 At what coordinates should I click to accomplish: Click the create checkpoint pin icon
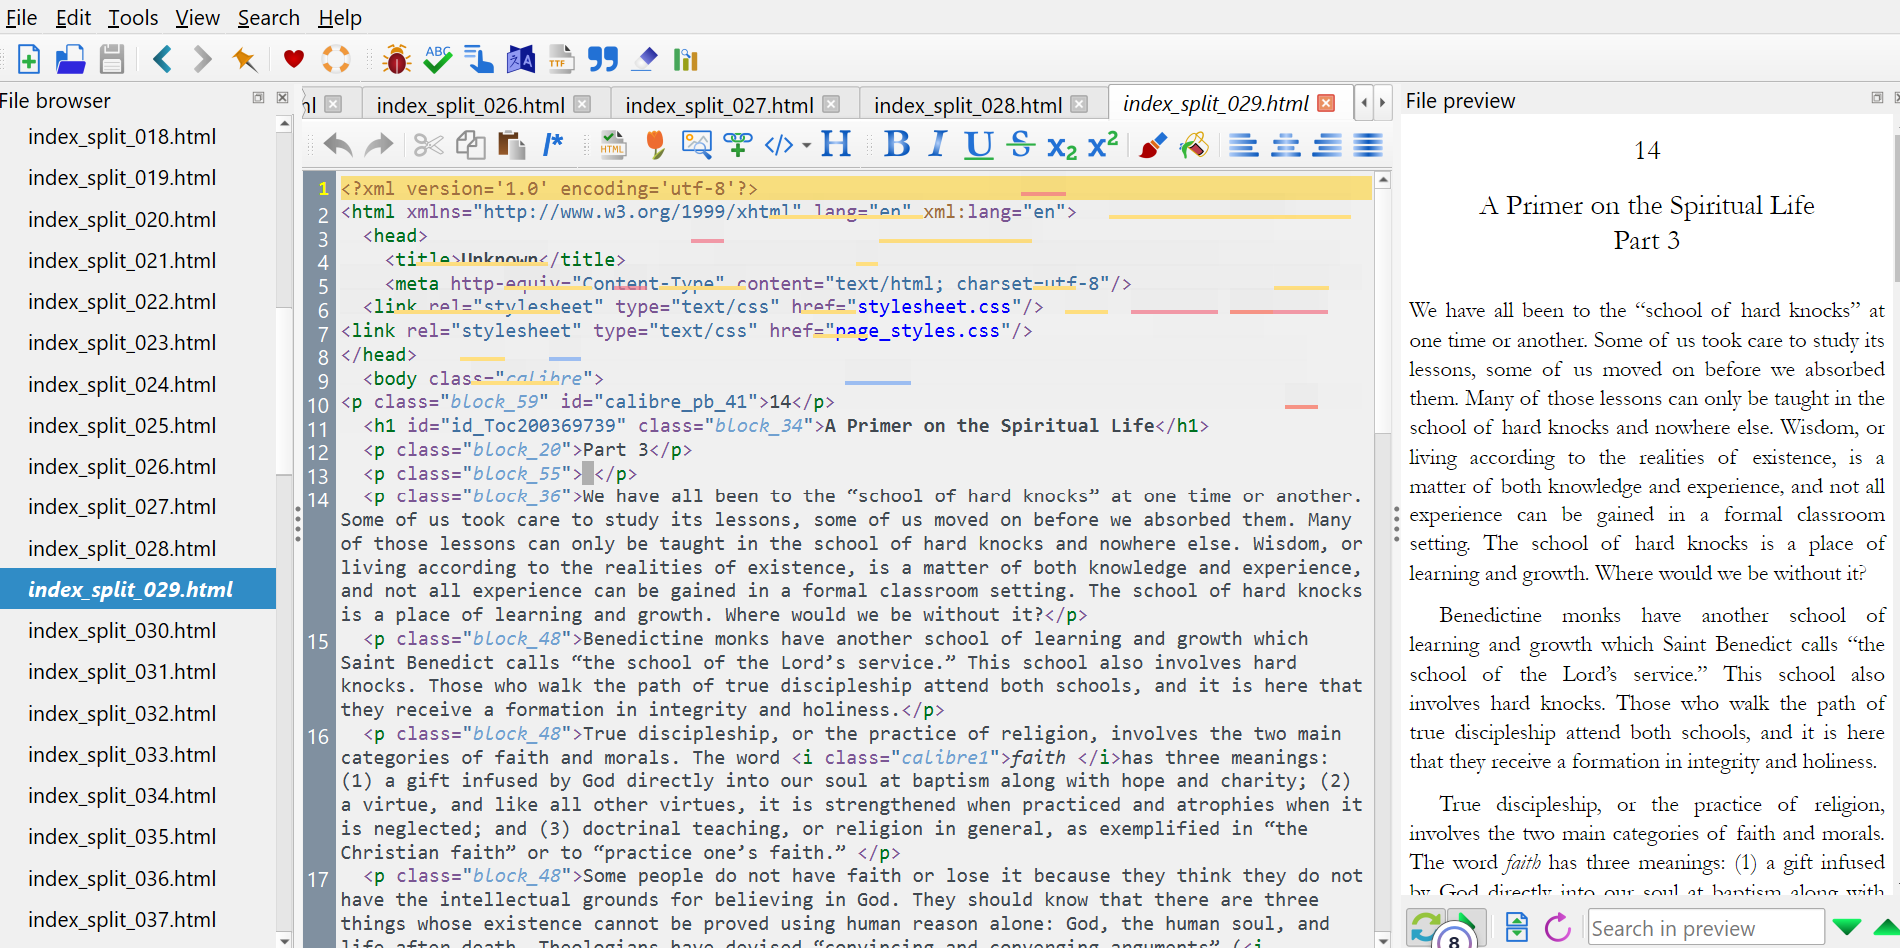tap(244, 60)
